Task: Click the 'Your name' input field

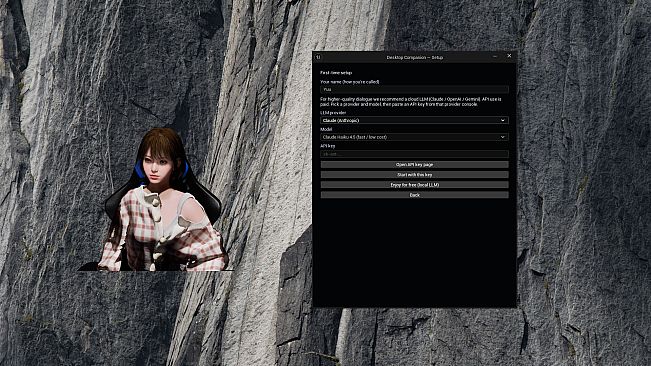Action: pyautogui.click(x=414, y=89)
